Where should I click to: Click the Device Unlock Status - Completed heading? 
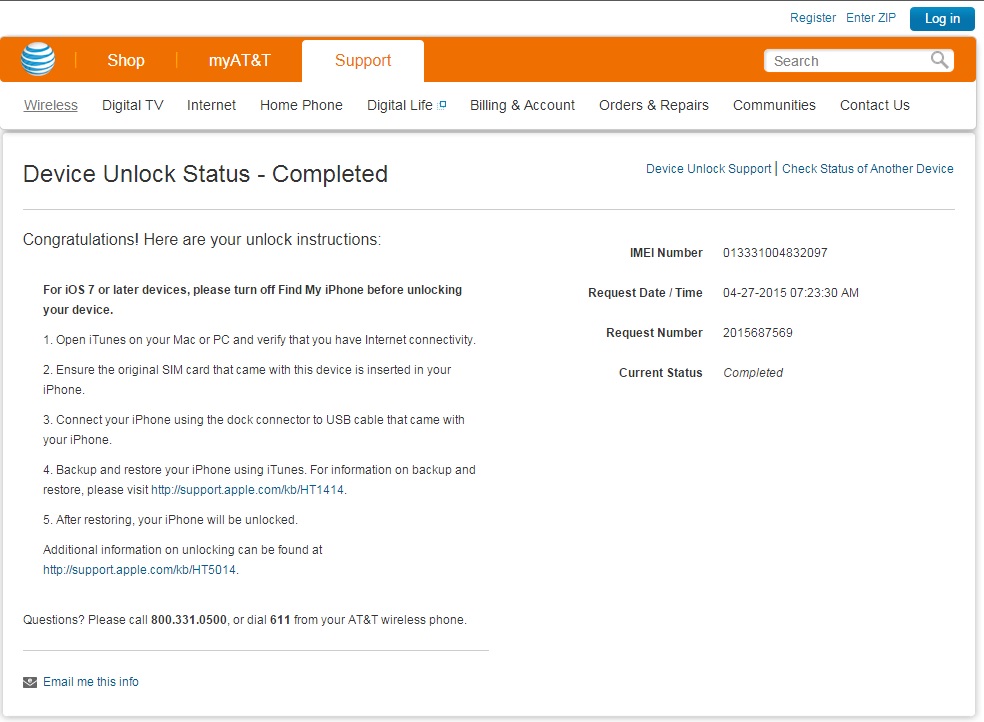point(205,174)
